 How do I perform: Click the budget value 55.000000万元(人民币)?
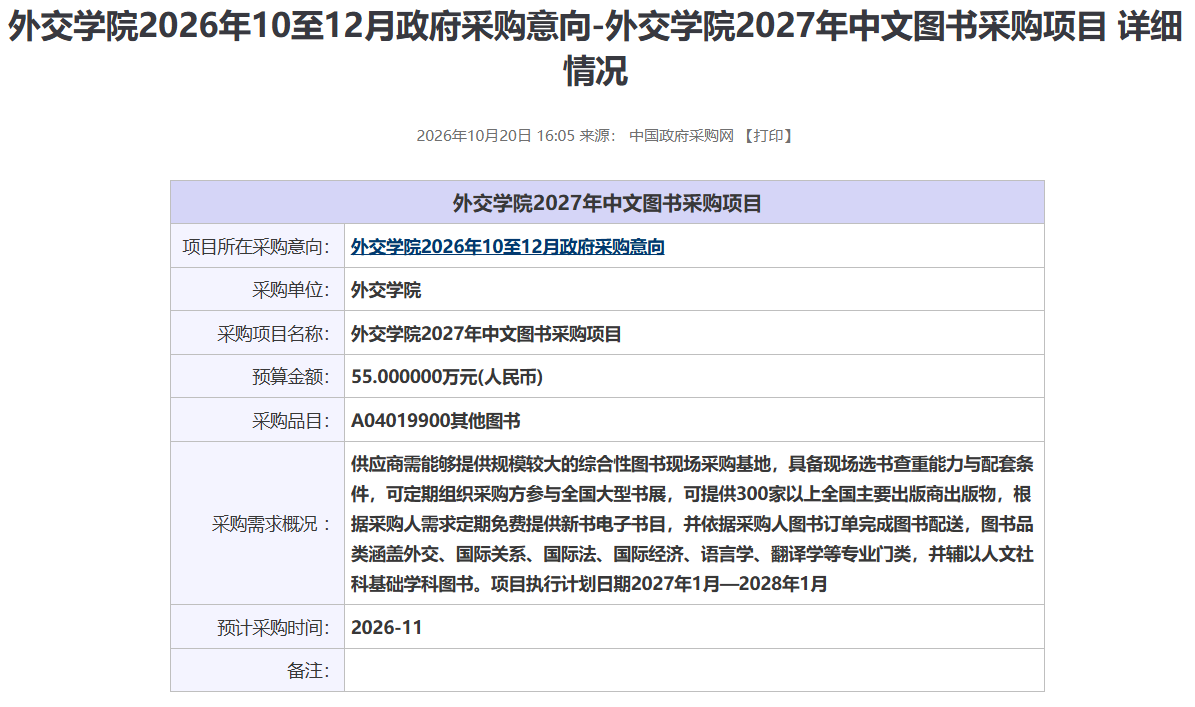pyautogui.click(x=447, y=377)
